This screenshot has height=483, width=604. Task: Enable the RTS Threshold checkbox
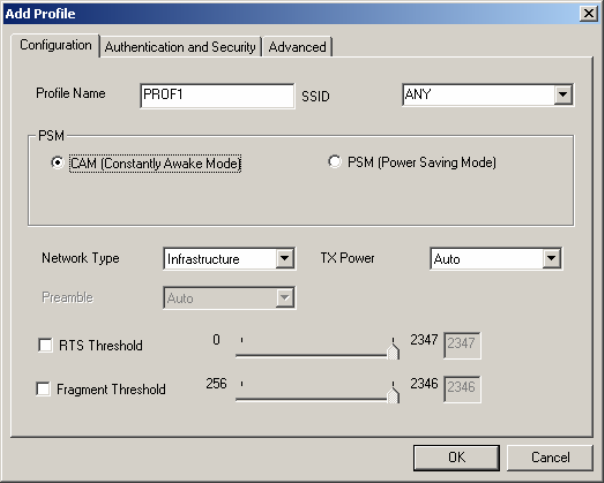(45, 345)
